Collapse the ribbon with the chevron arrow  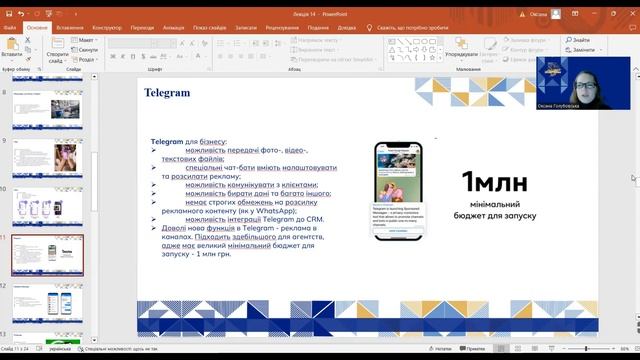(x=636, y=69)
